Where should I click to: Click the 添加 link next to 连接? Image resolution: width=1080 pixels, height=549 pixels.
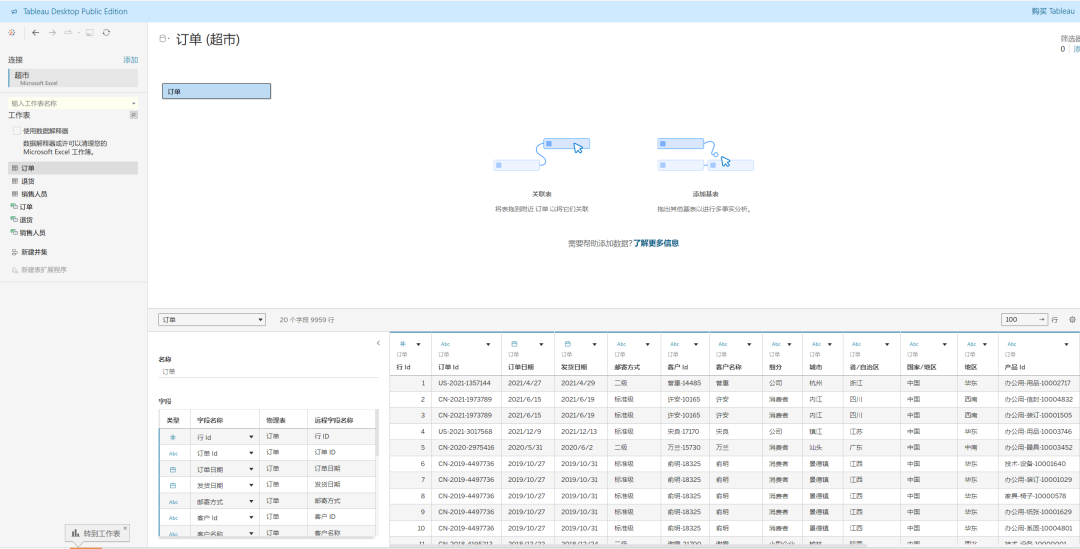(131, 60)
